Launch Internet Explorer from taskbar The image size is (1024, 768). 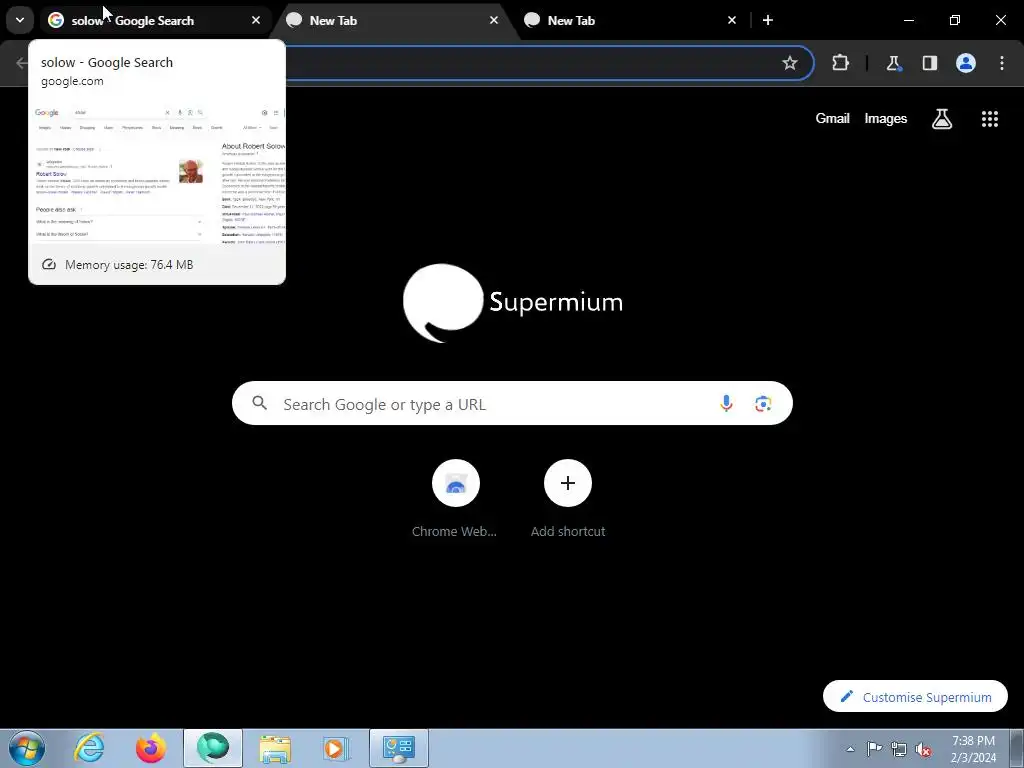click(x=89, y=748)
